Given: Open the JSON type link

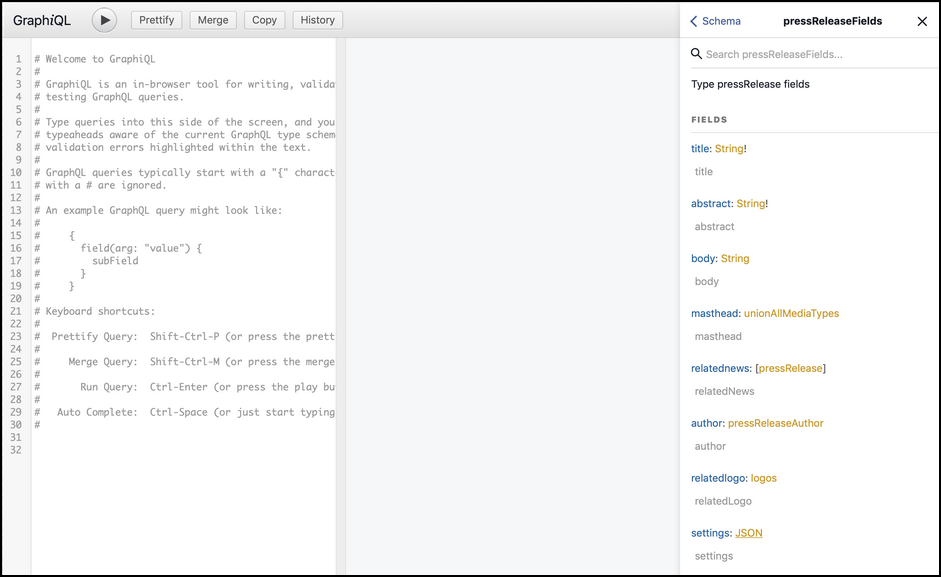Looking at the screenshot, I should pos(749,533).
